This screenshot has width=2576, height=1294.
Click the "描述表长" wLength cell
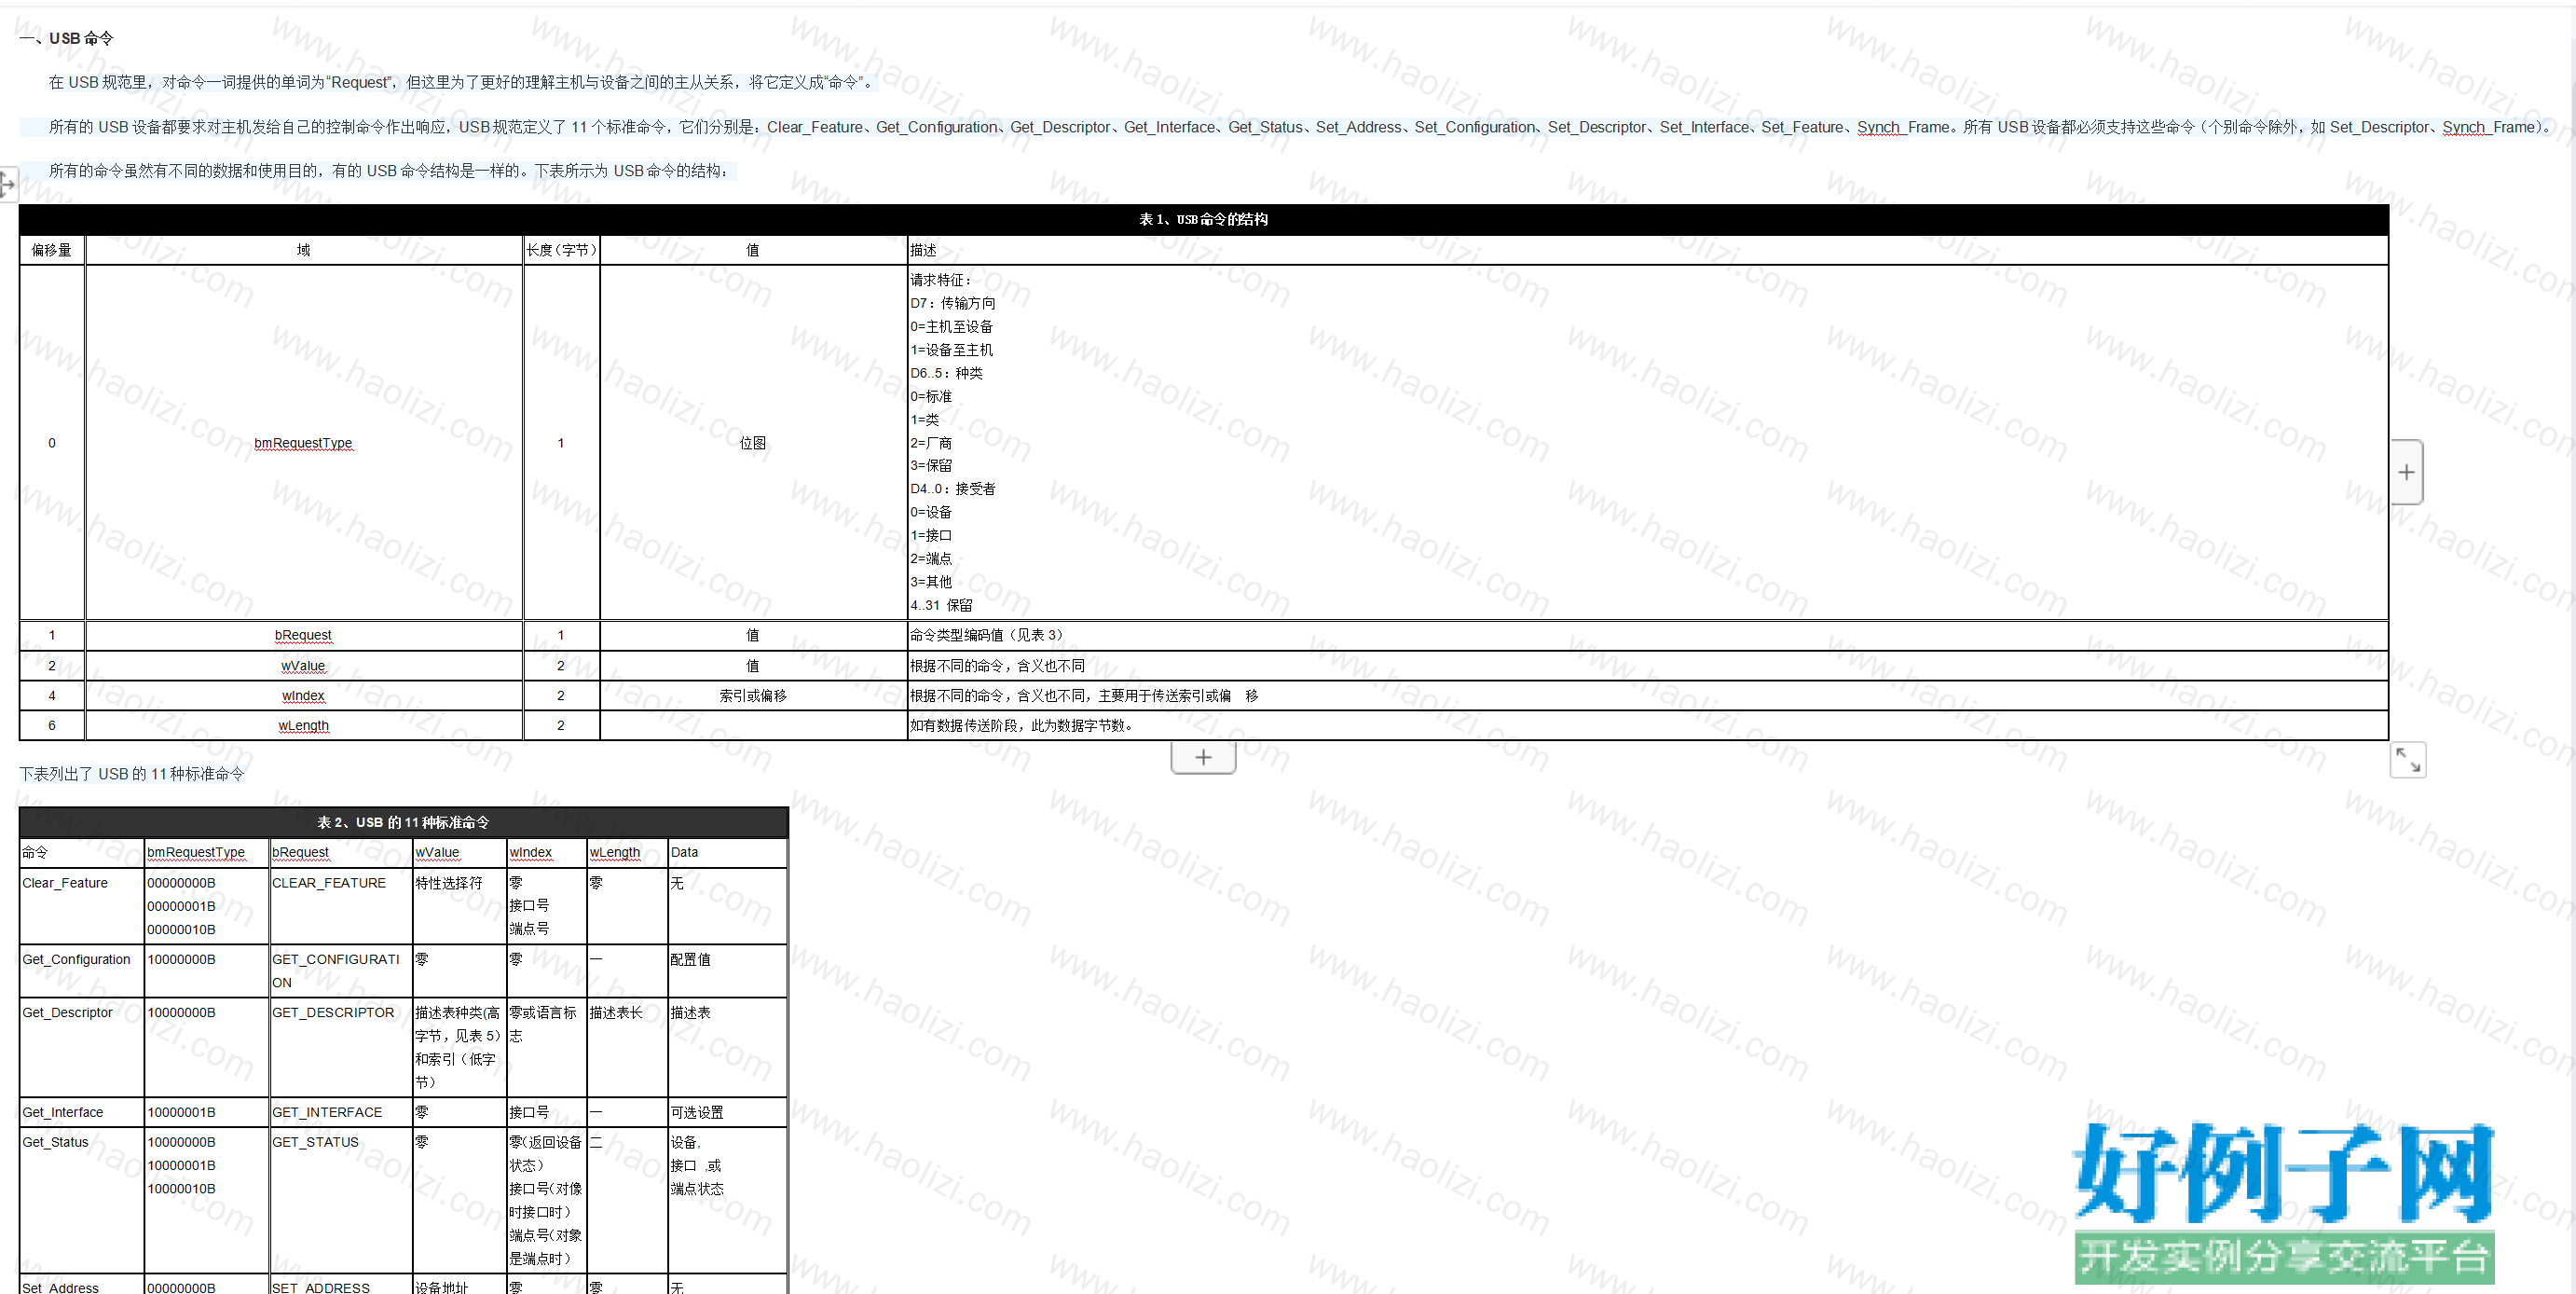tap(626, 1047)
